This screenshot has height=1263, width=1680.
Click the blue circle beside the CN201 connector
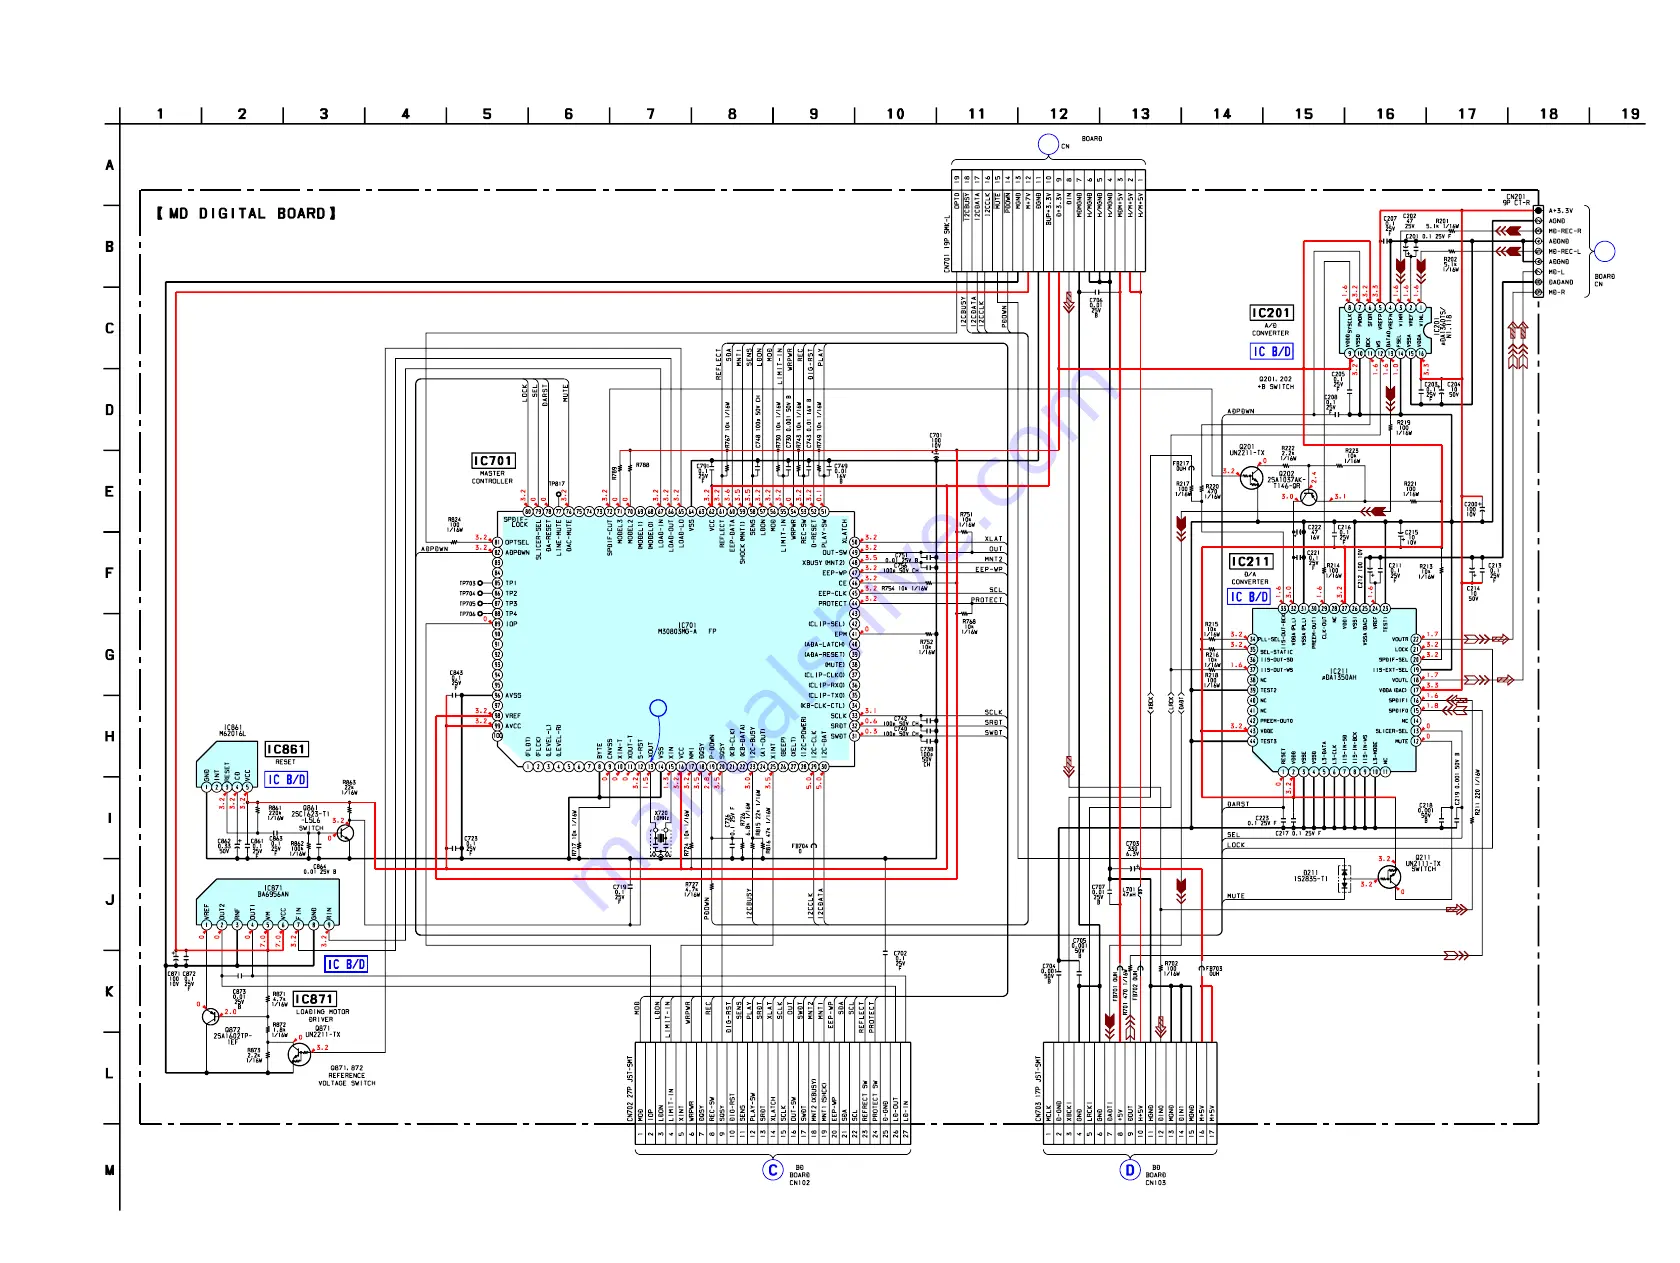click(x=1604, y=251)
